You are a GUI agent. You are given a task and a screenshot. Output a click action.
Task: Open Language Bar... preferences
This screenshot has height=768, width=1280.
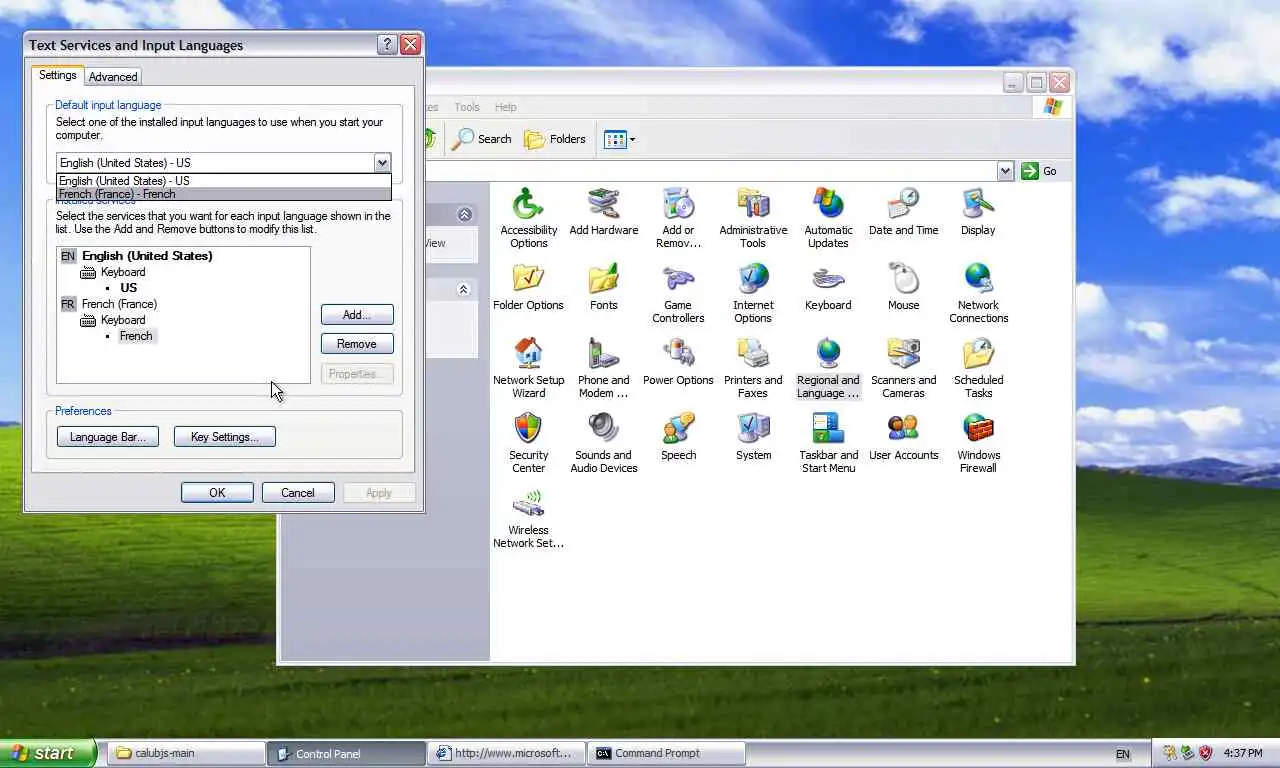click(x=108, y=437)
